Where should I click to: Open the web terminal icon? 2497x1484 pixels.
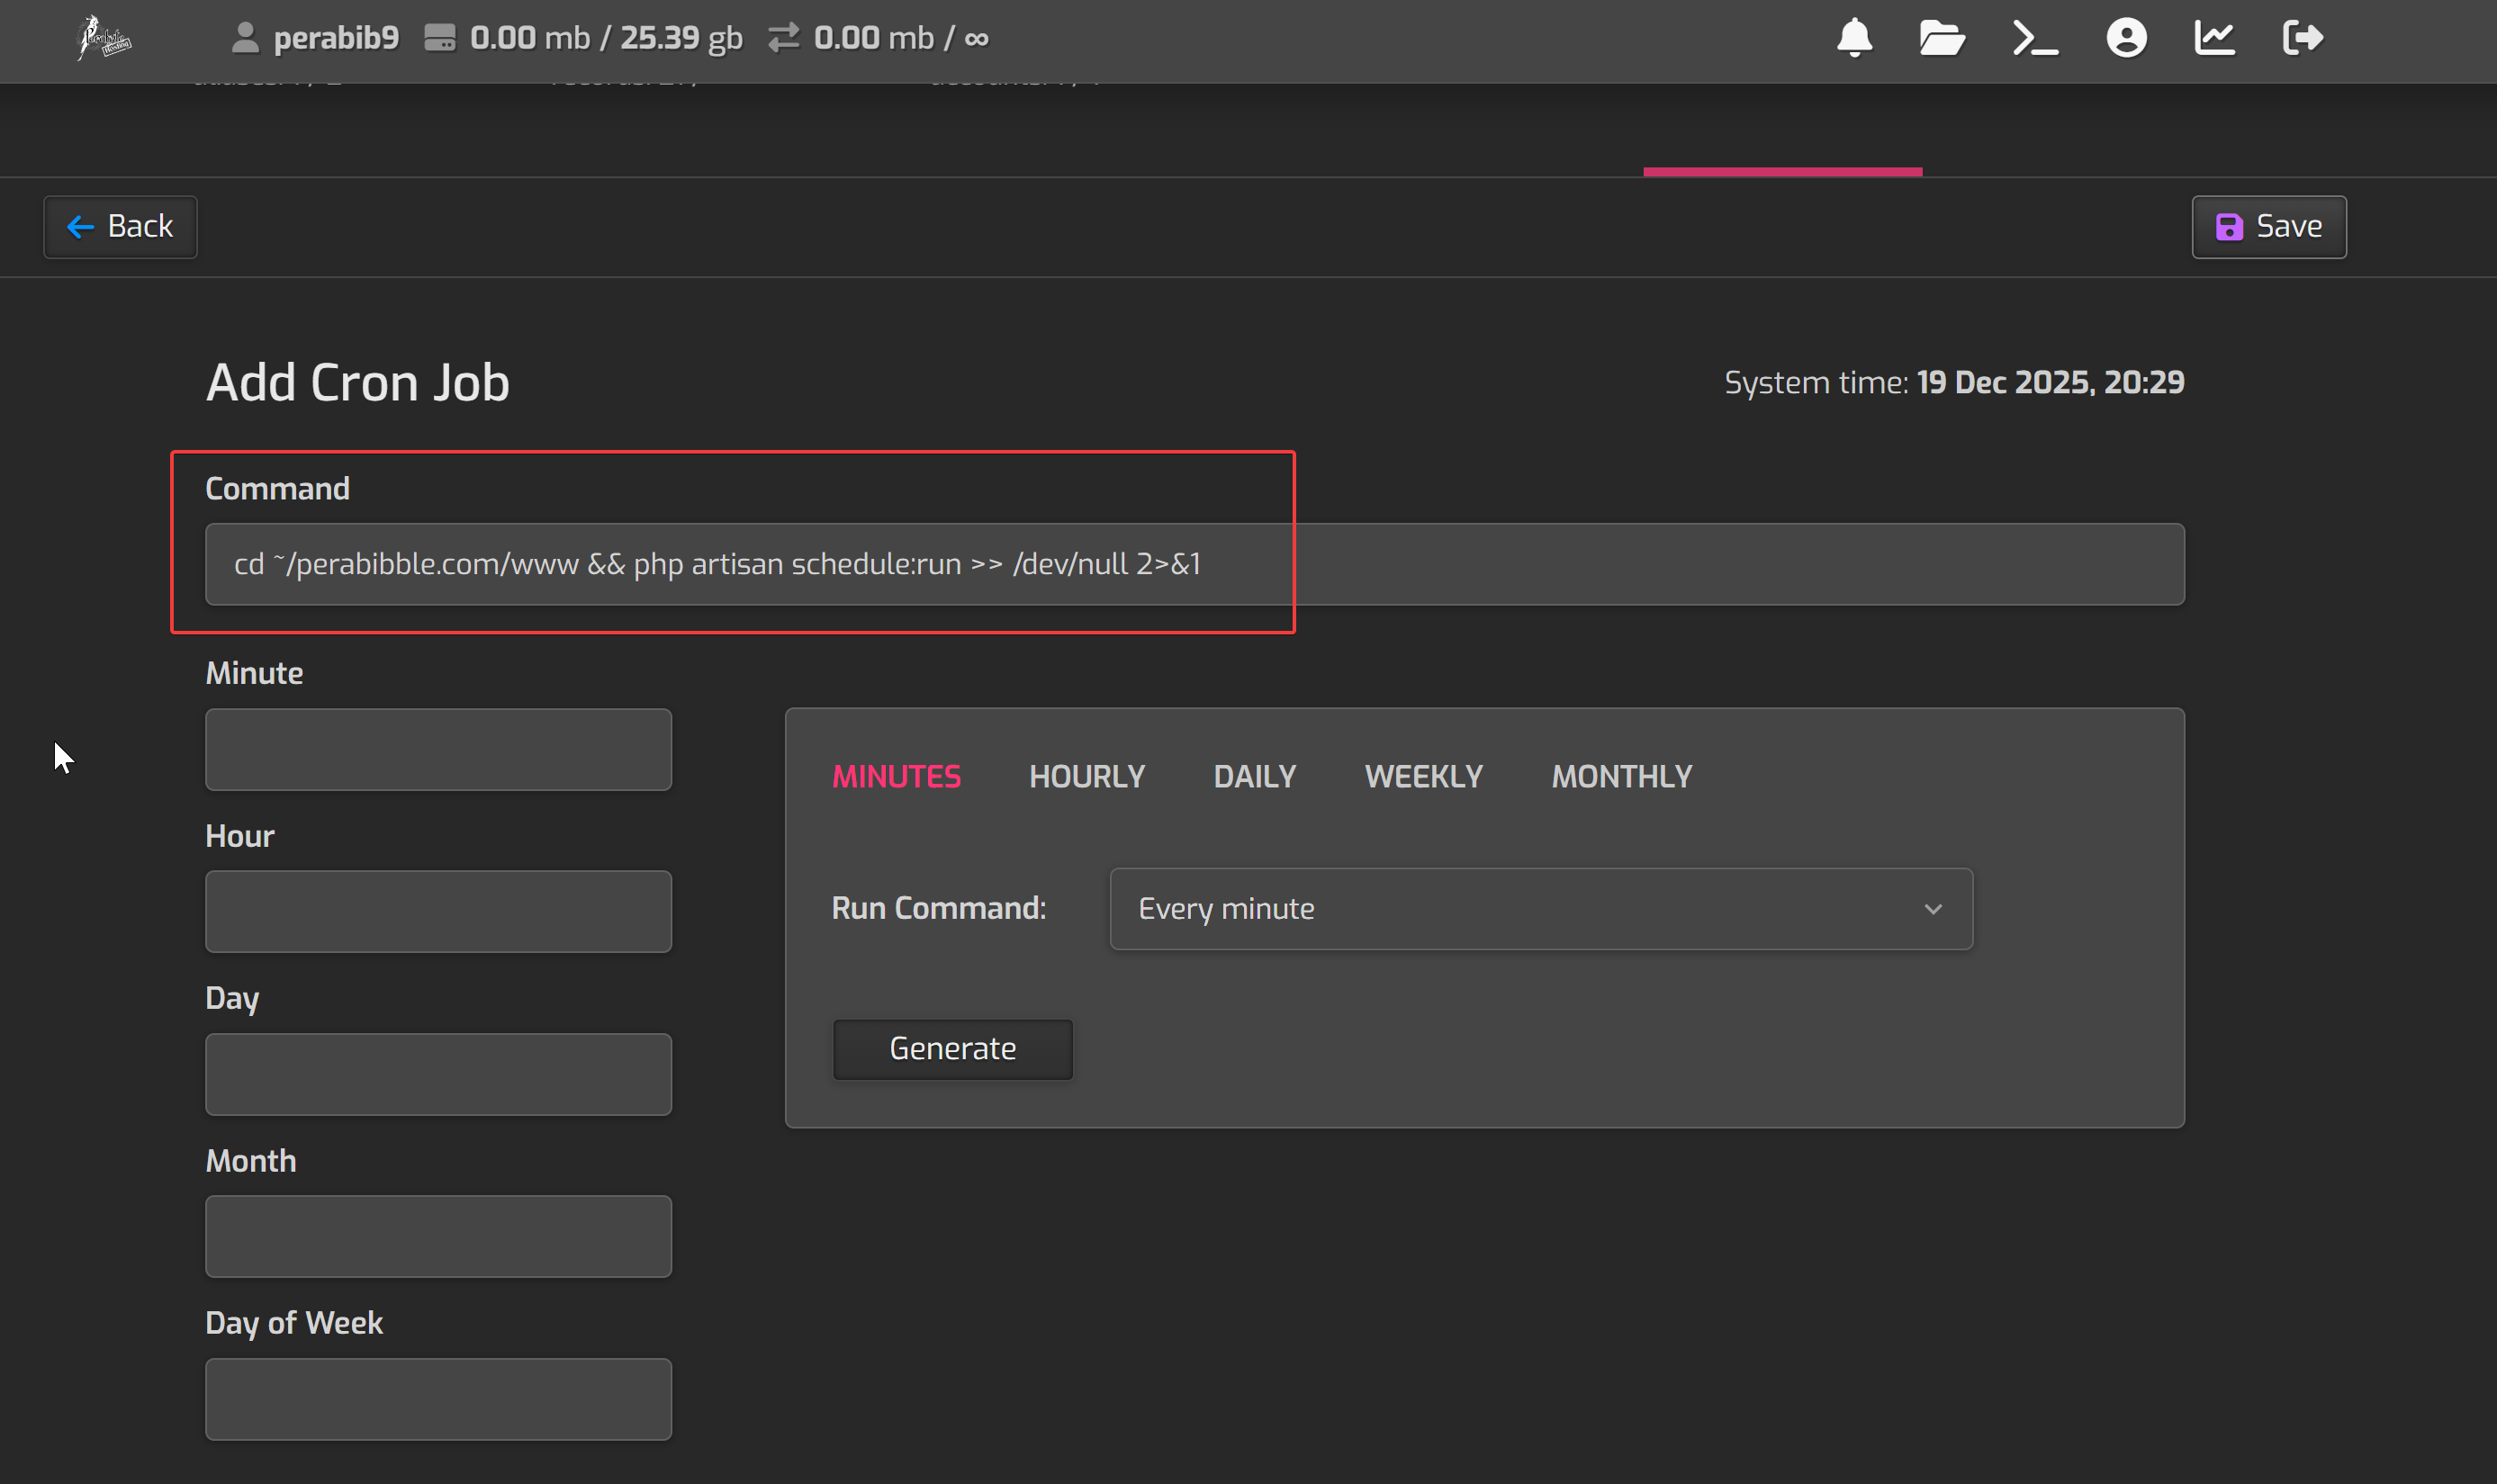pos(2034,38)
